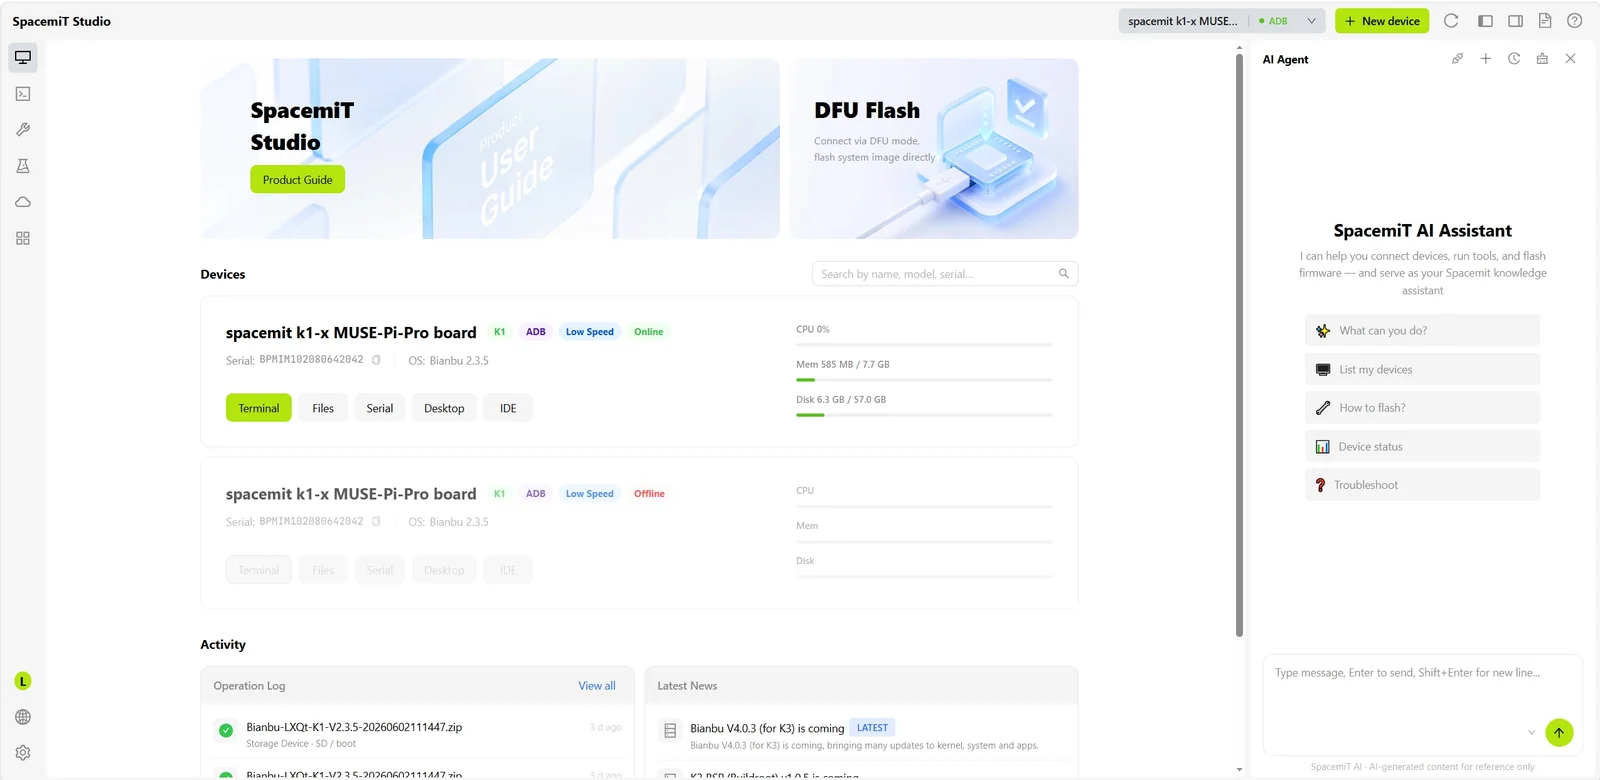Close the AI Agent panel
This screenshot has width=1600, height=780.
[x=1571, y=59]
